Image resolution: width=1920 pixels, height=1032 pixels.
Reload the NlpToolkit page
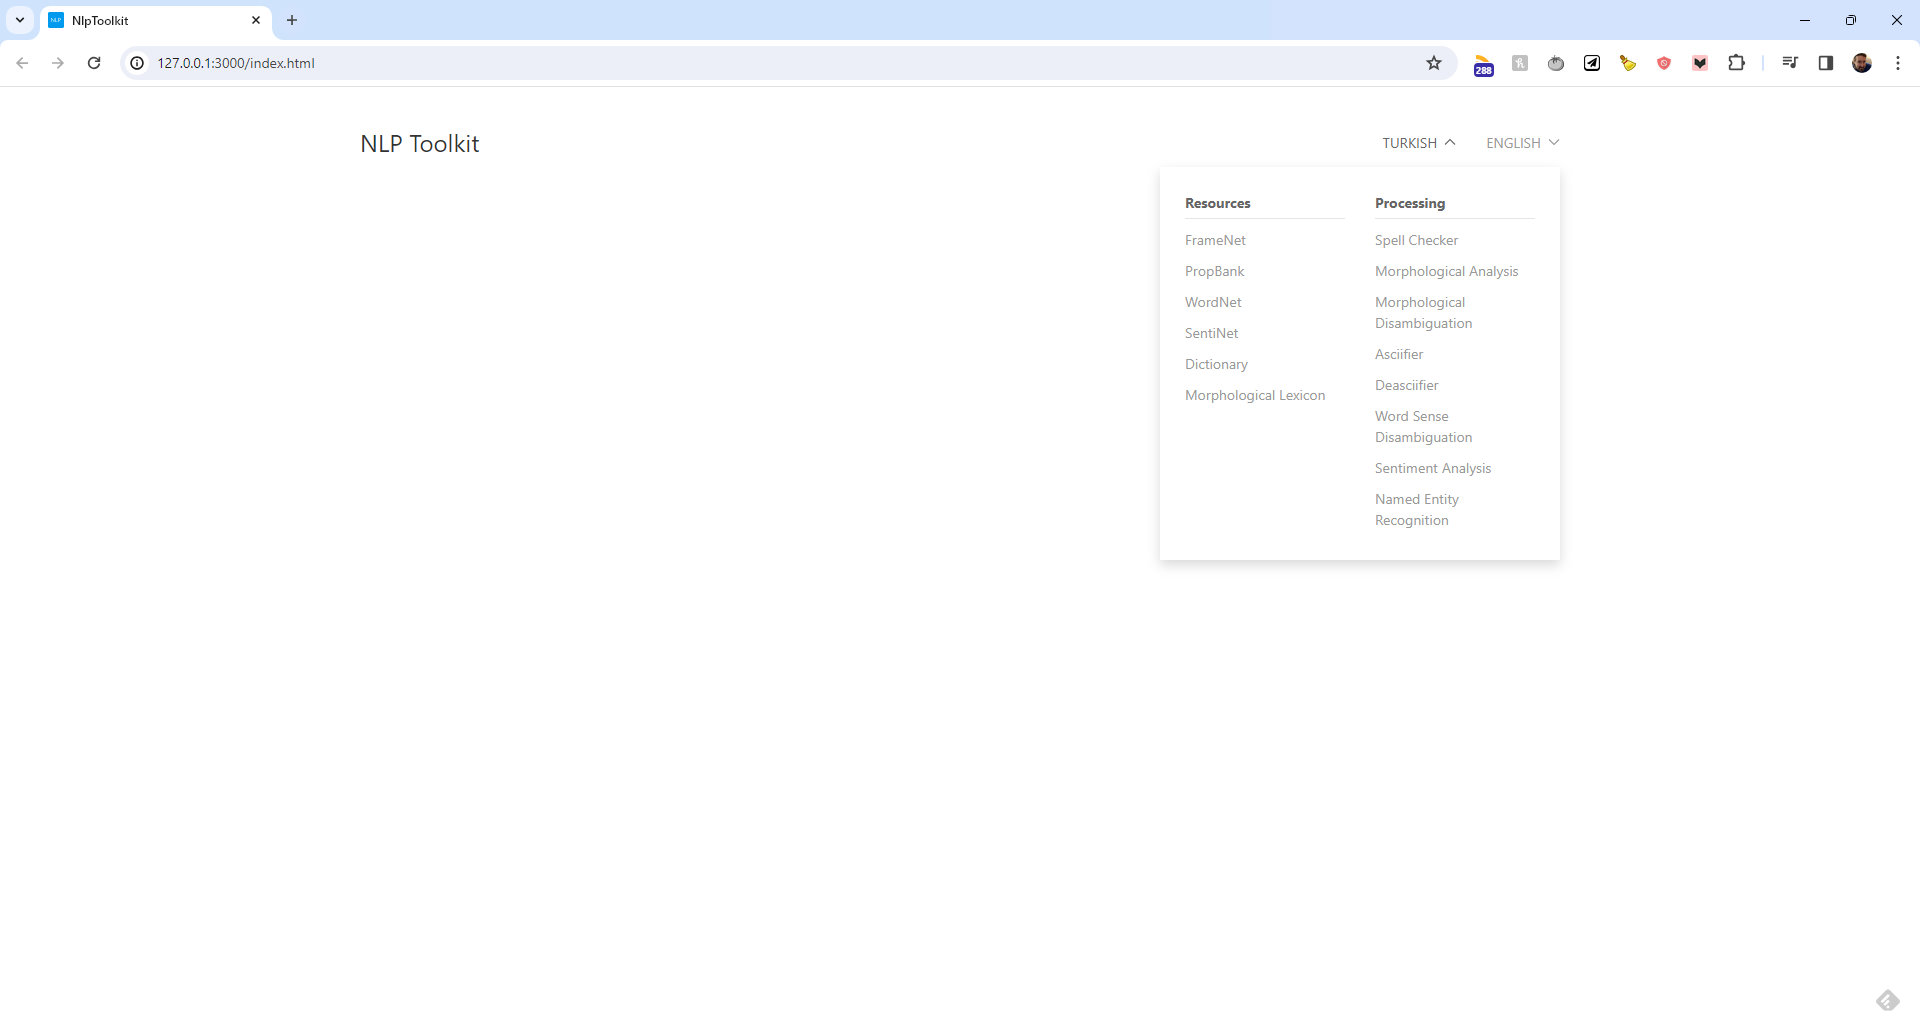(94, 62)
